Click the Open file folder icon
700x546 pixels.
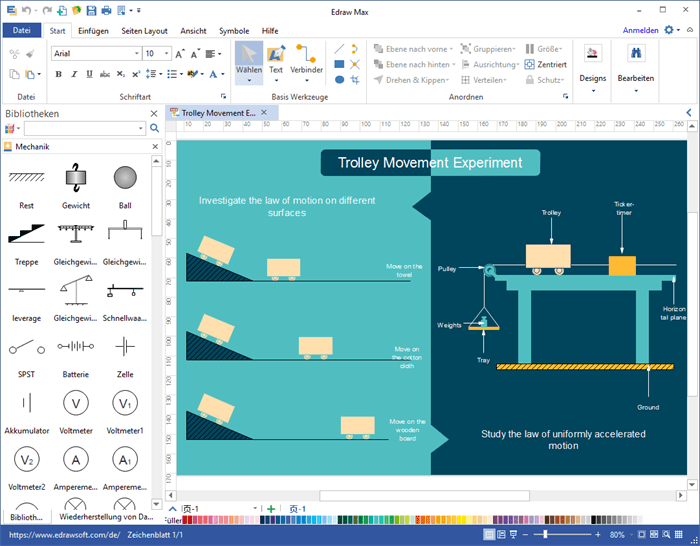point(76,10)
